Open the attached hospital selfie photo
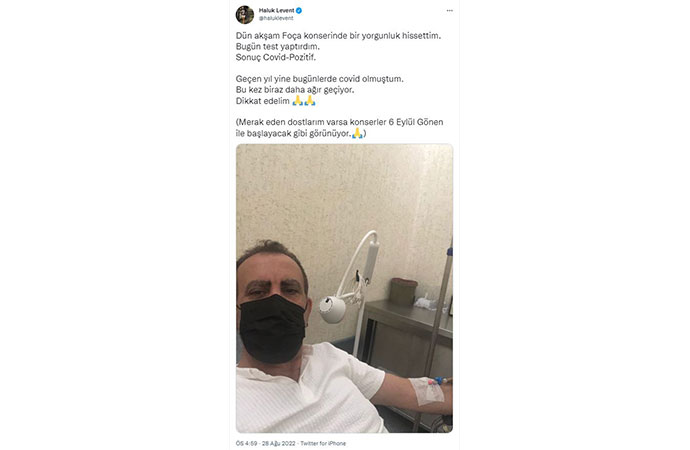 344,288
